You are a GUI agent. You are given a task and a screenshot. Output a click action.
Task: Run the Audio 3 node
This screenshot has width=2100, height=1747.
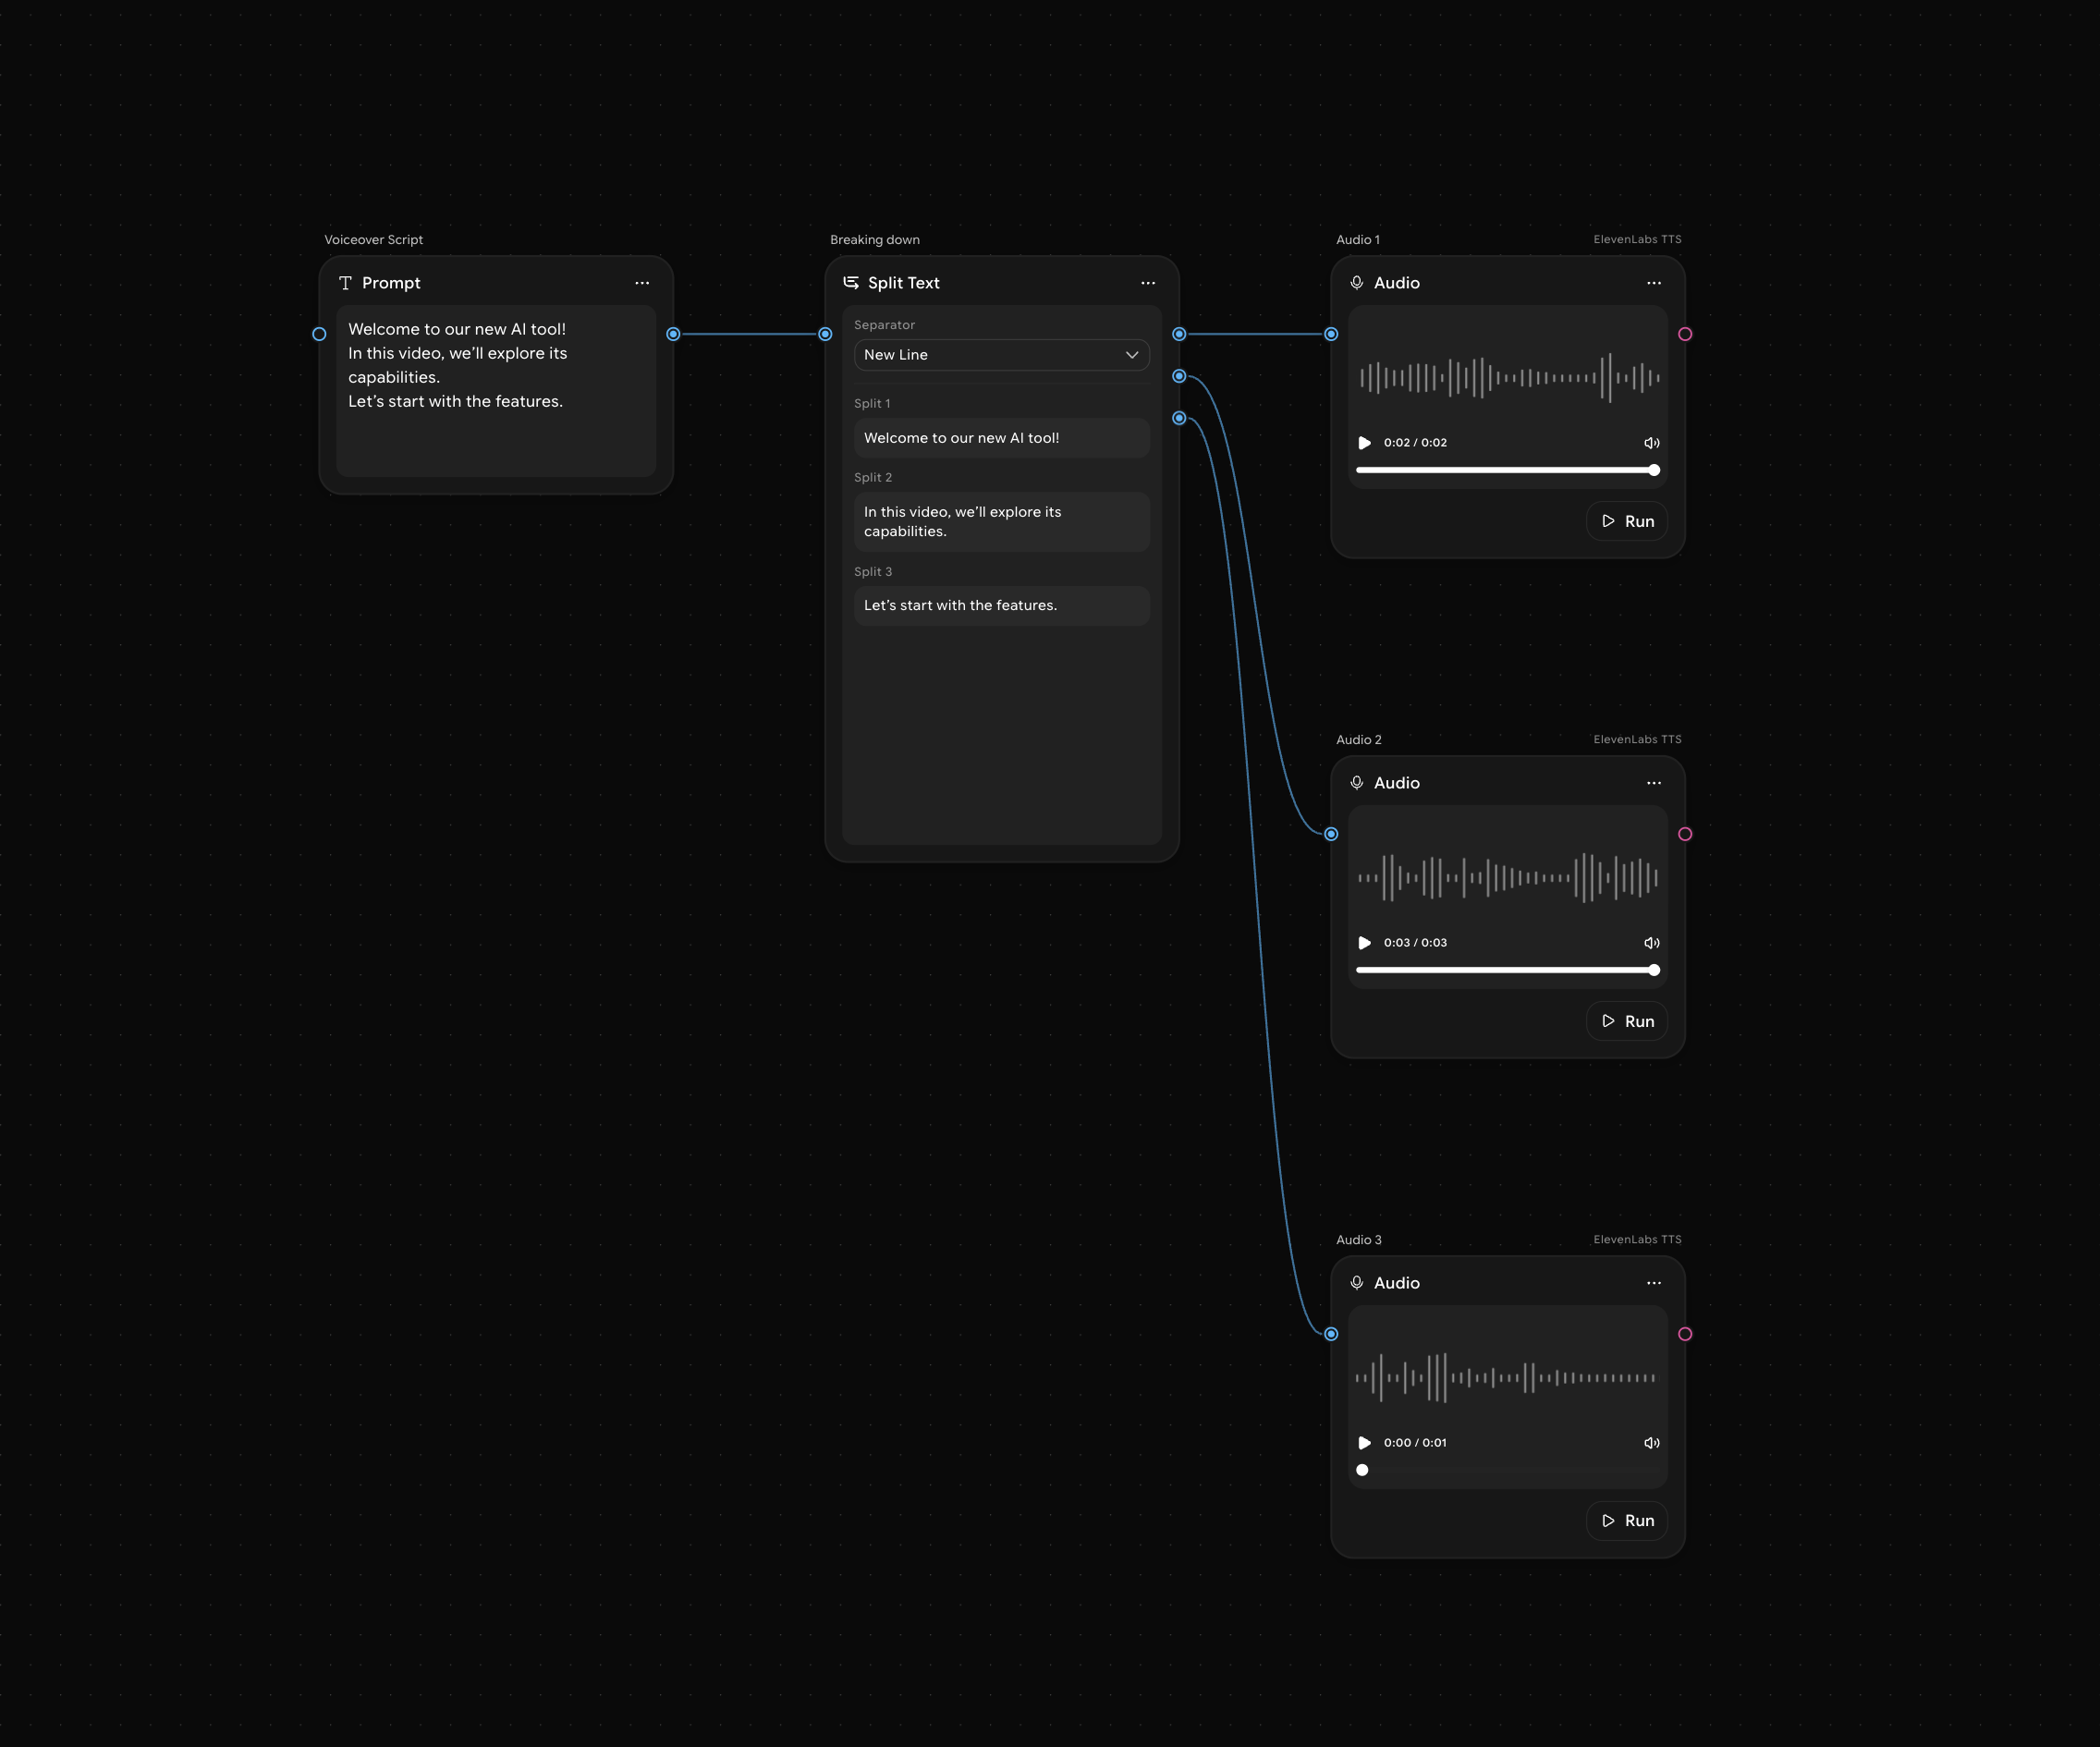pyautogui.click(x=1627, y=1520)
